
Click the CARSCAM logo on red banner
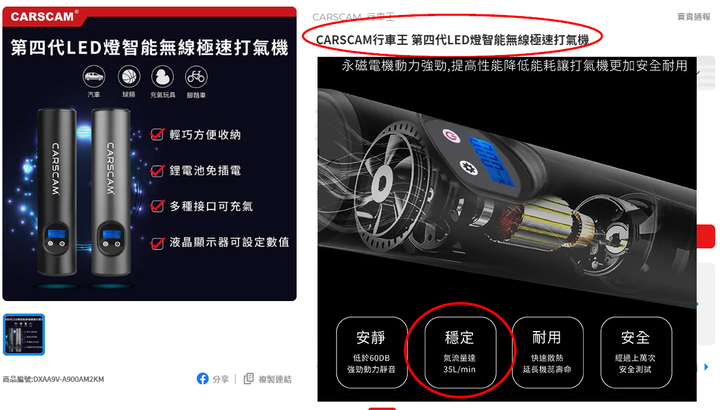(44, 17)
